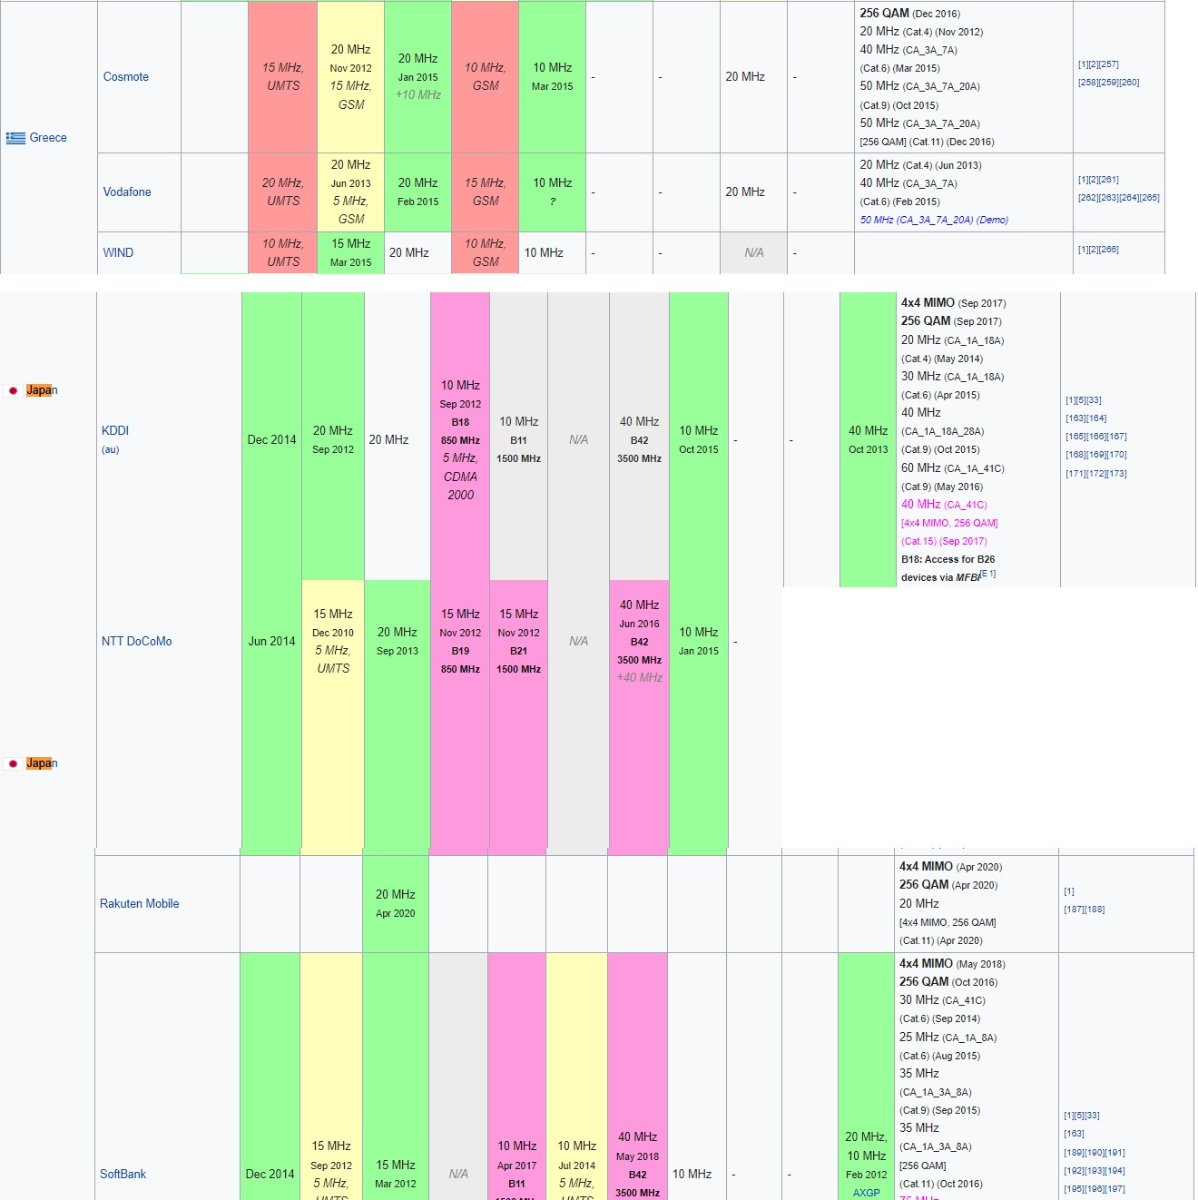Select the greyed 'N/A' cell in WIND row
This screenshot has width=1198, height=1200.
click(x=754, y=253)
